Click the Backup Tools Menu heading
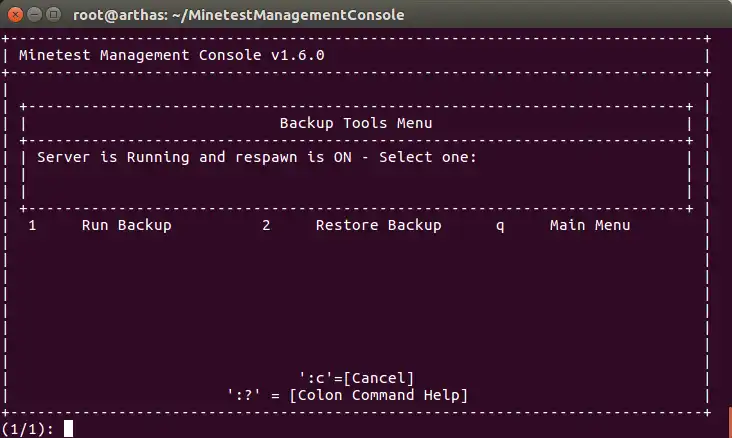732x438 pixels. pyautogui.click(x=356, y=123)
